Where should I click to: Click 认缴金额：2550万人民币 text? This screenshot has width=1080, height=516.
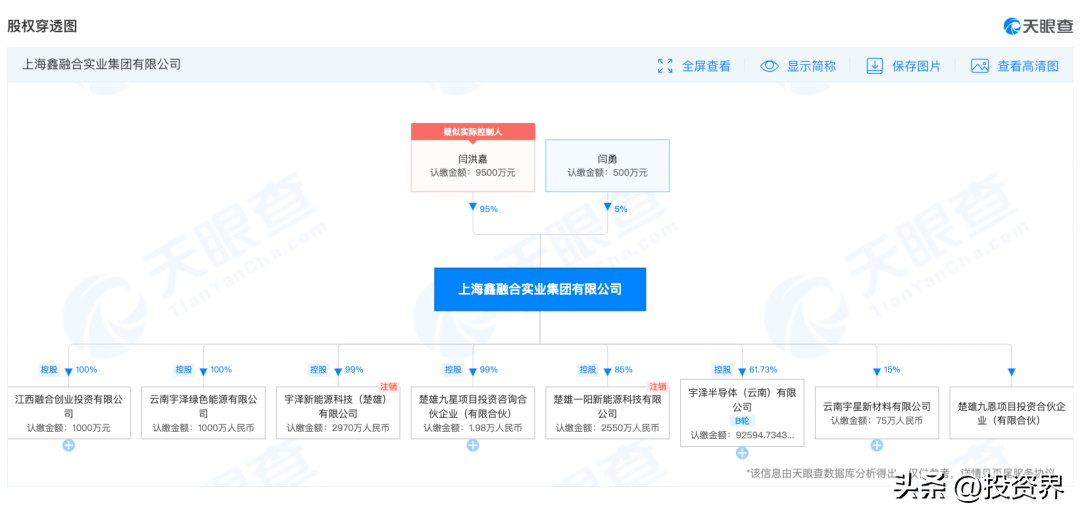[607, 428]
